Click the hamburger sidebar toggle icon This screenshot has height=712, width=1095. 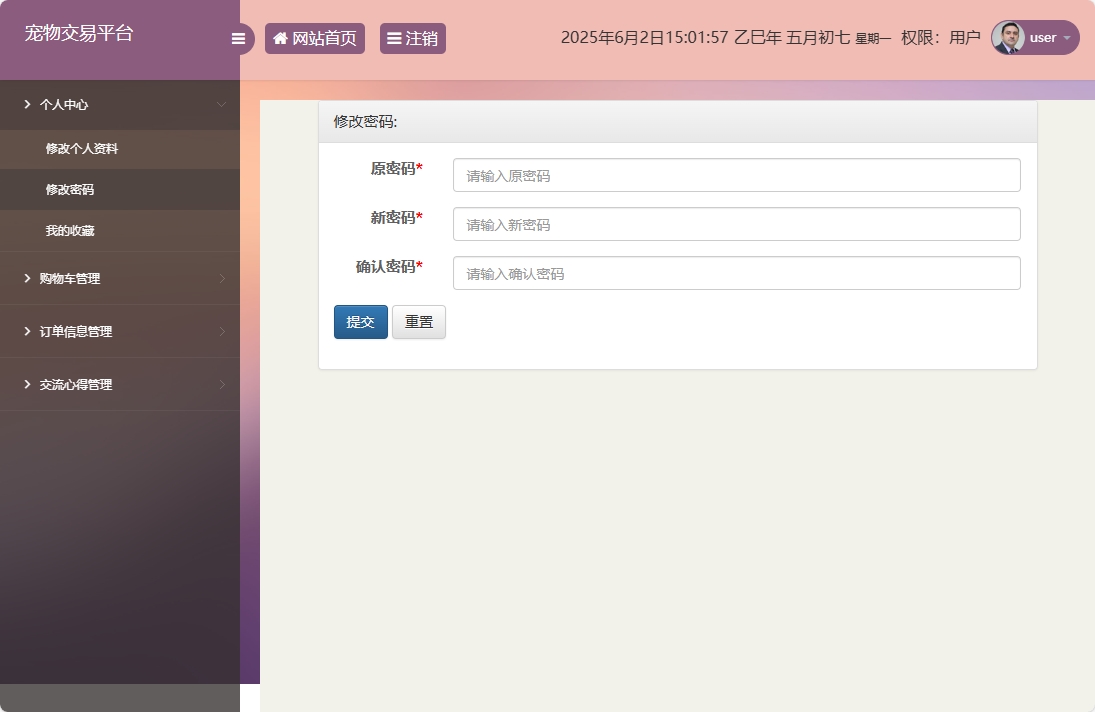pos(238,38)
